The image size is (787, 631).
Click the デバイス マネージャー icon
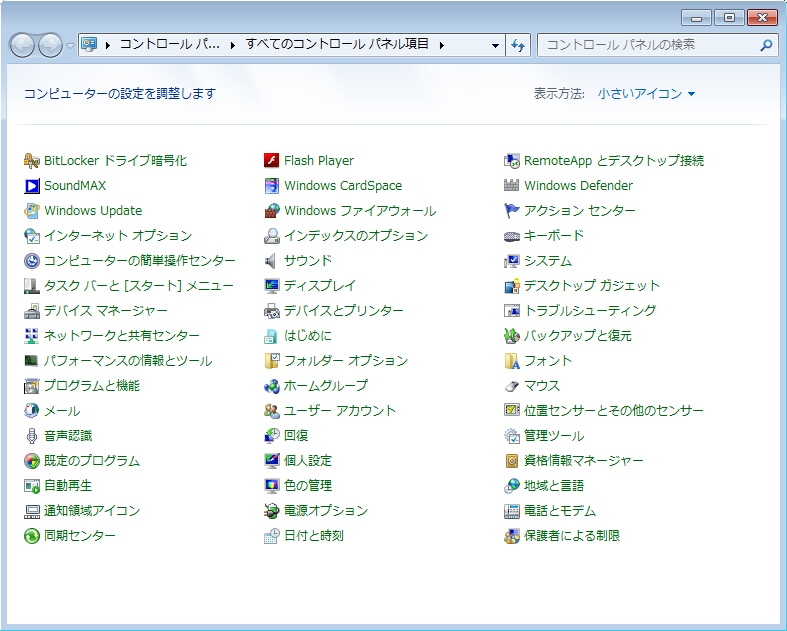[31, 311]
